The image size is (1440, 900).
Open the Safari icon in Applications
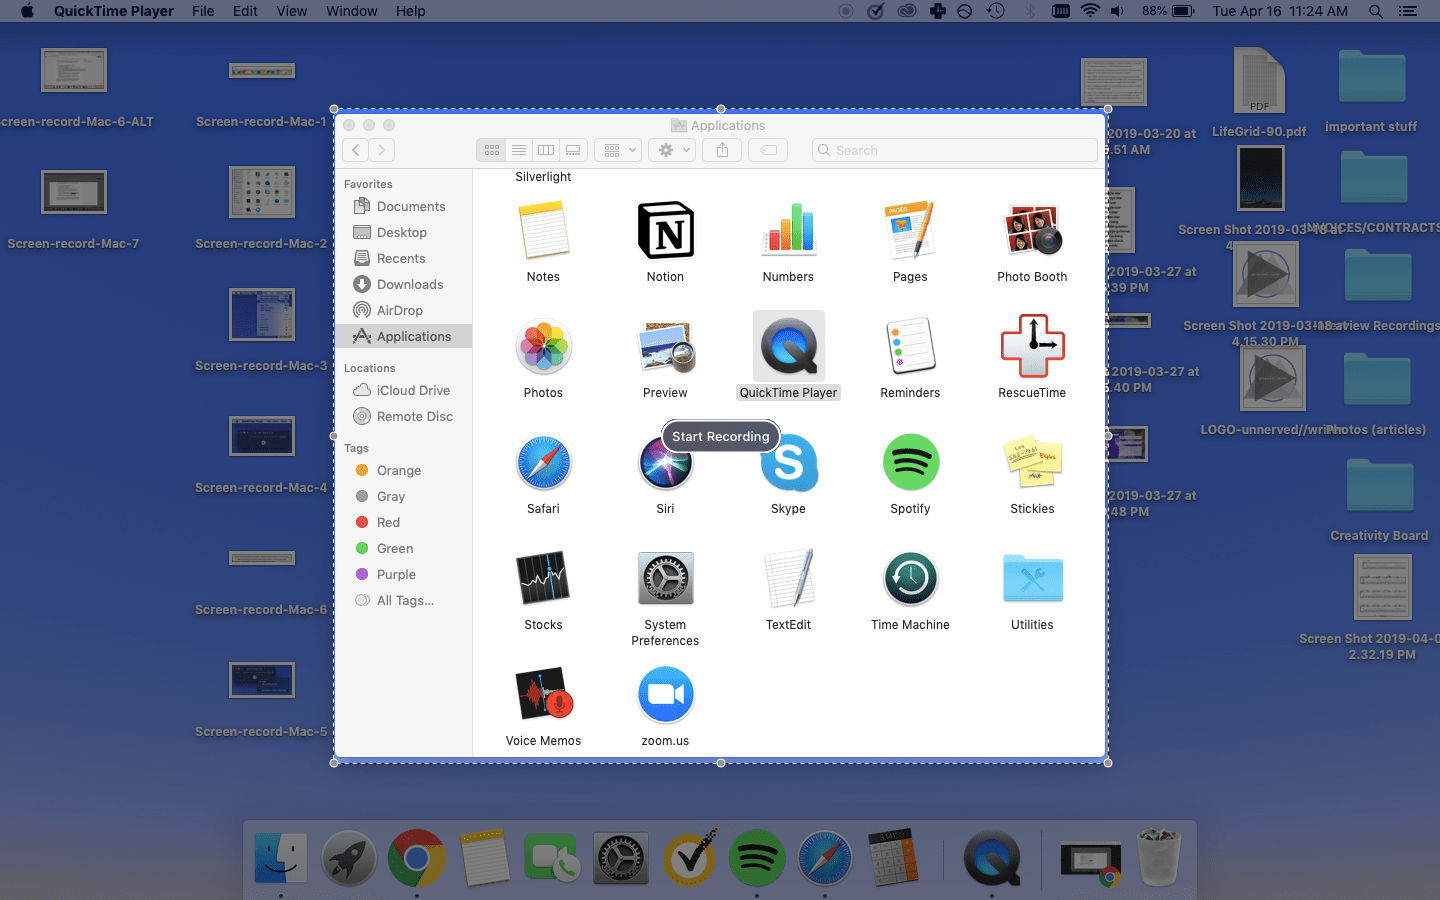point(543,463)
